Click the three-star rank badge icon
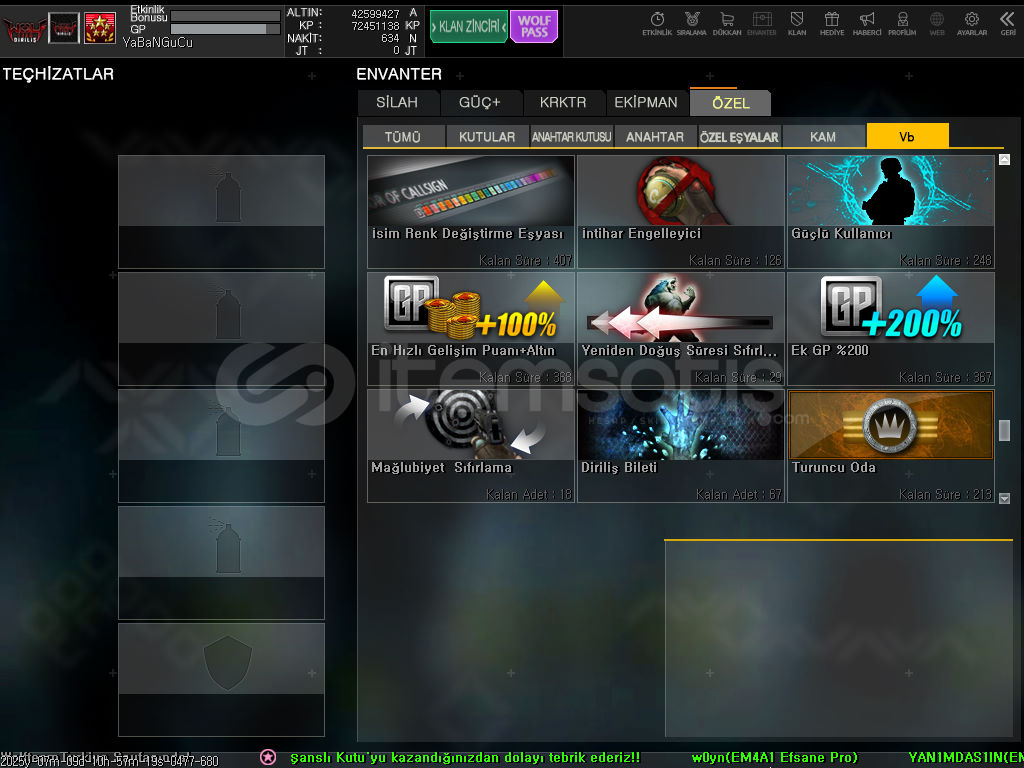This screenshot has width=1024, height=768. tap(100, 28)
